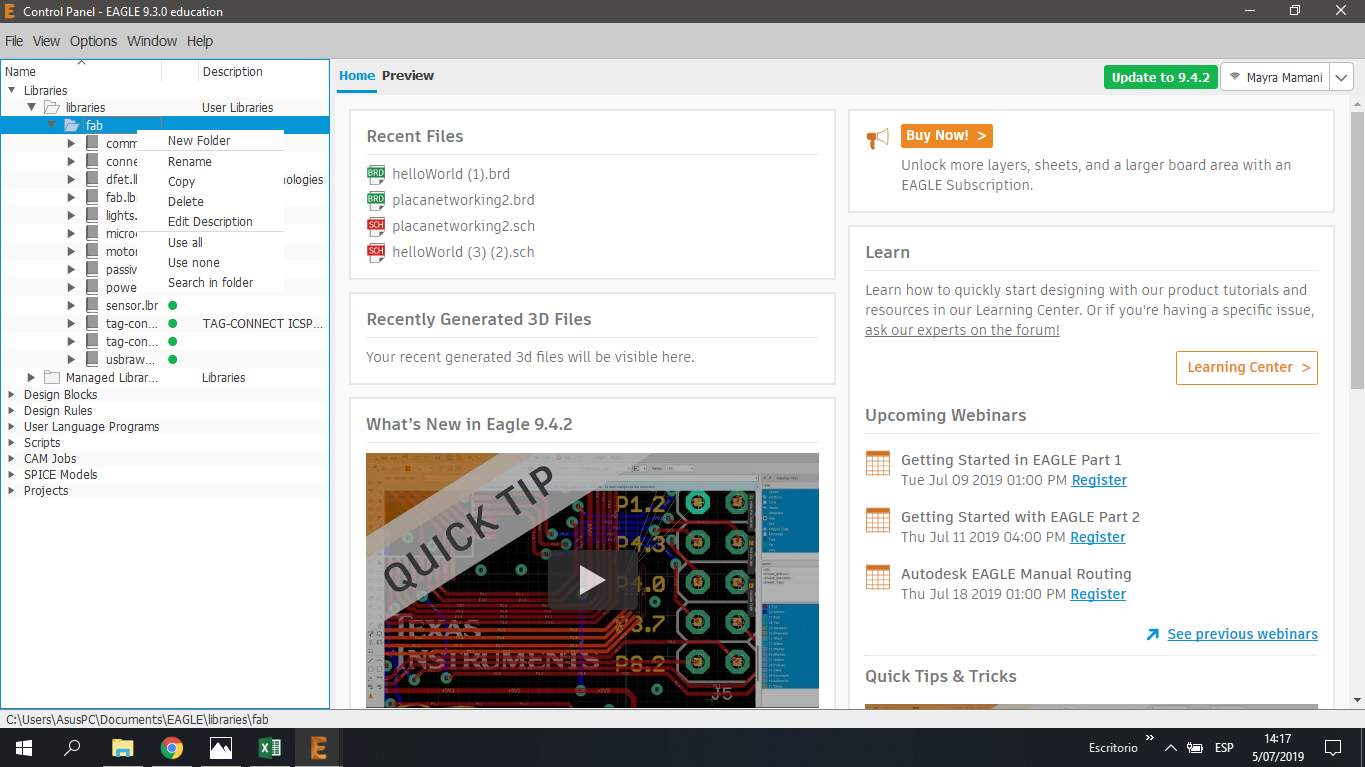Screen dimensions: 1365x767
Task: Click the Mayra Mamani account button
Action: tap(1275, 77)
